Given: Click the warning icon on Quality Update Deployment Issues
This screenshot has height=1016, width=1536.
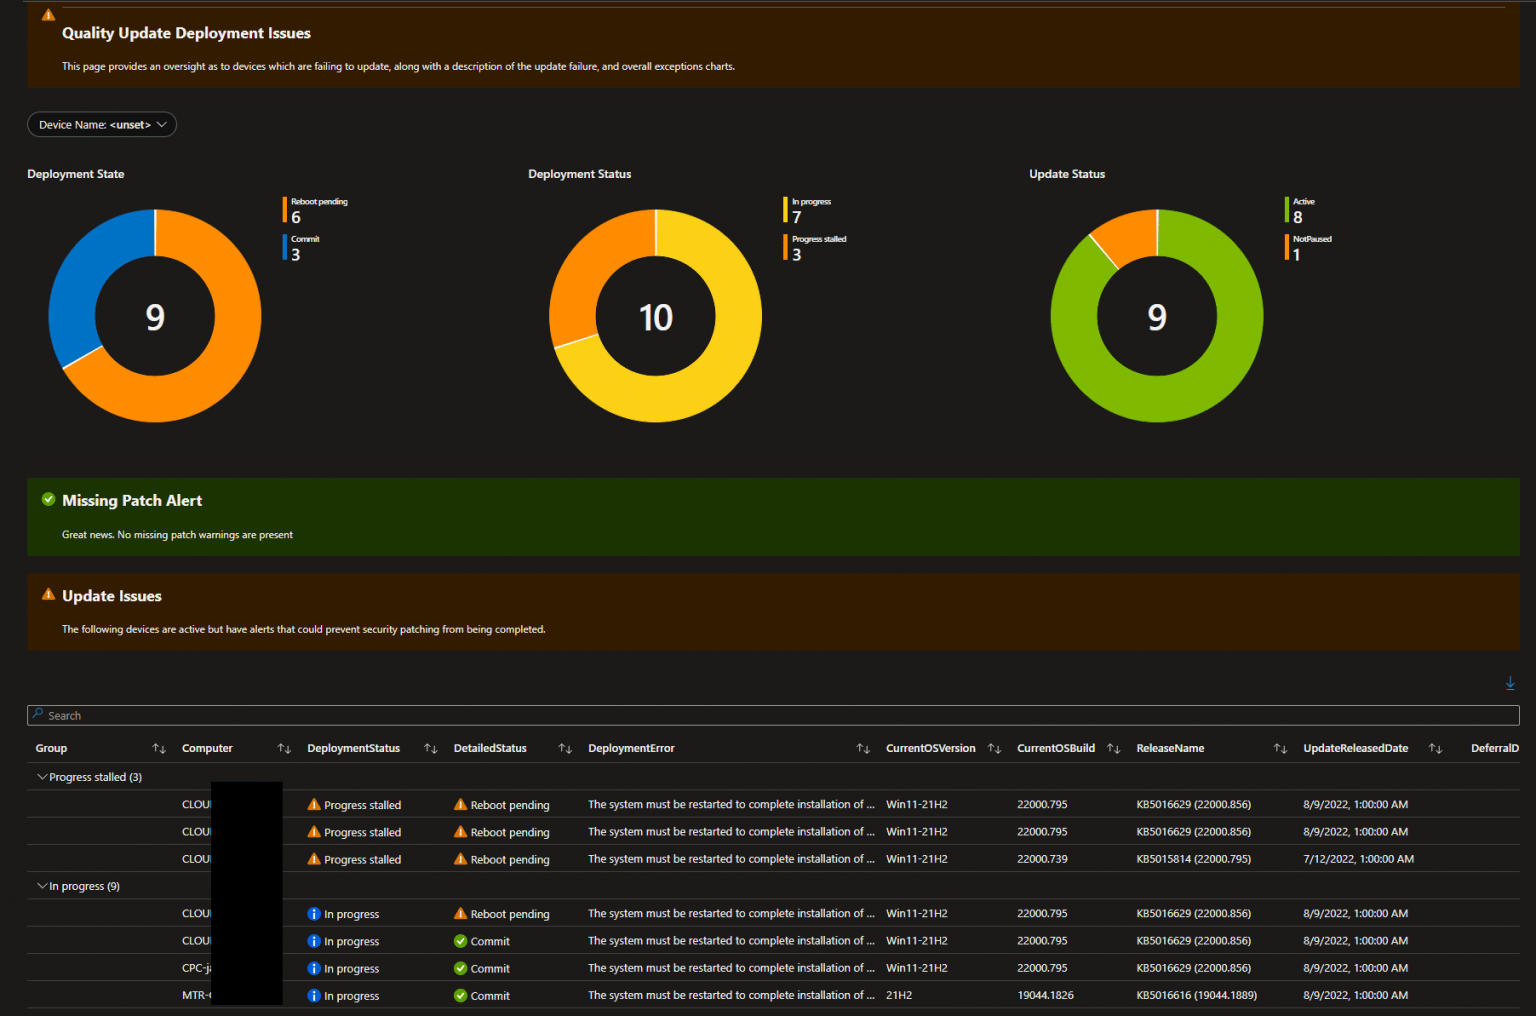Looking at the screenshot, I should tap(46, 14).
